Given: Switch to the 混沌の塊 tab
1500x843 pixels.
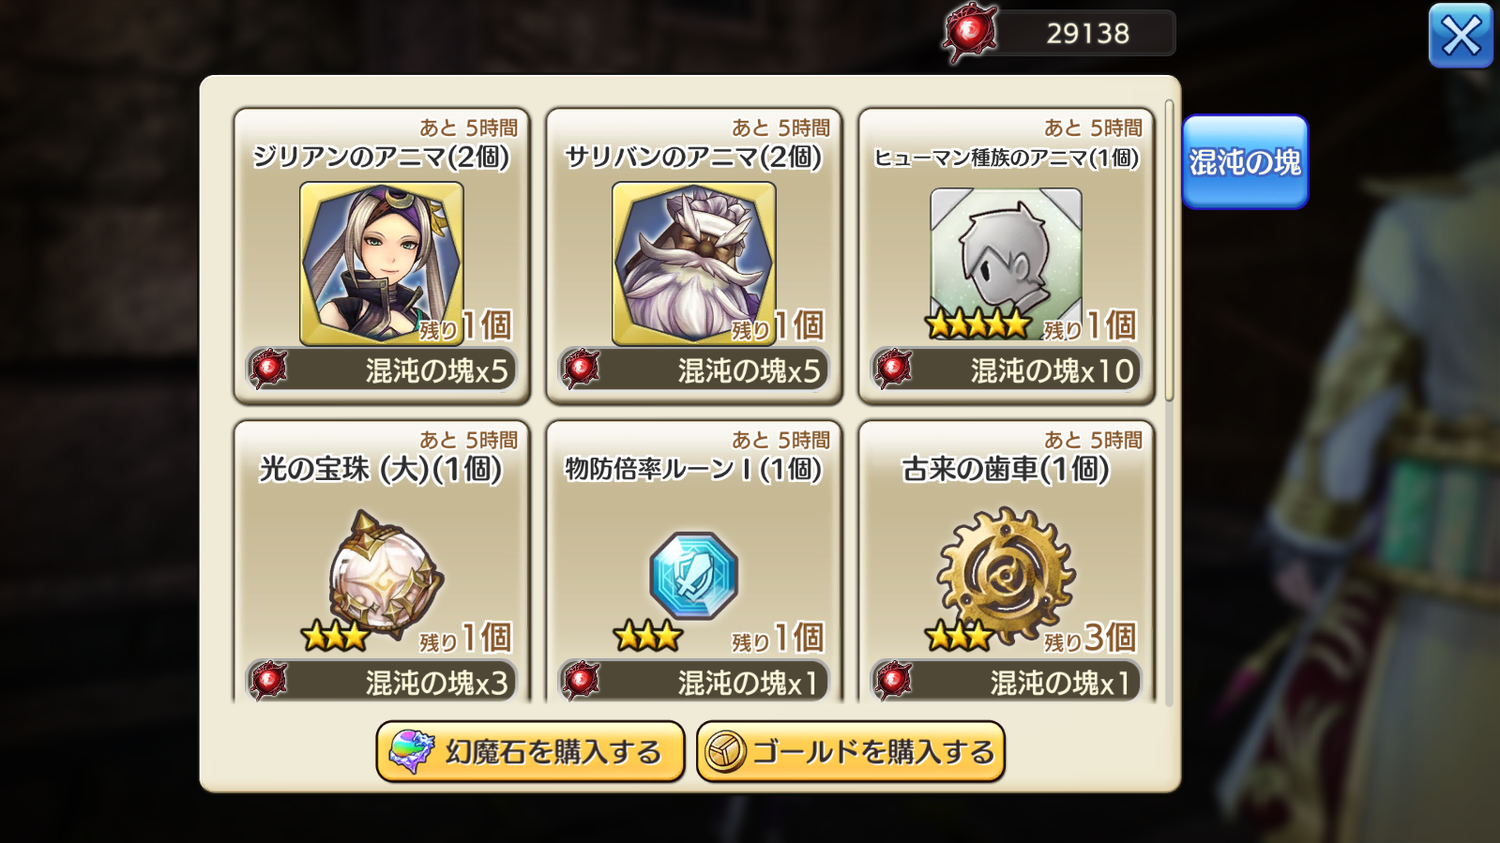Looking at the screenshot, I should (x=1245, y=162).
